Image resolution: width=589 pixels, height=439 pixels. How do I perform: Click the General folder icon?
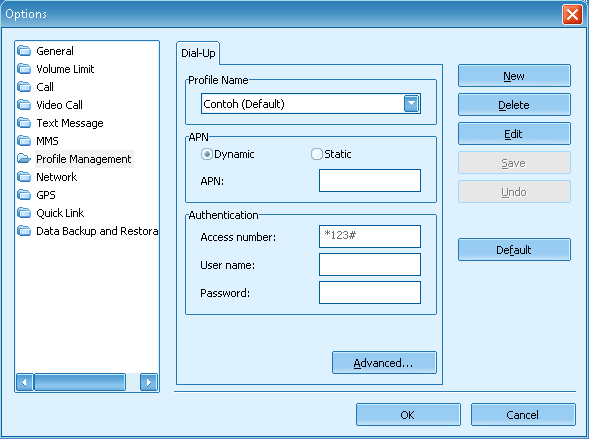[24, 51]
